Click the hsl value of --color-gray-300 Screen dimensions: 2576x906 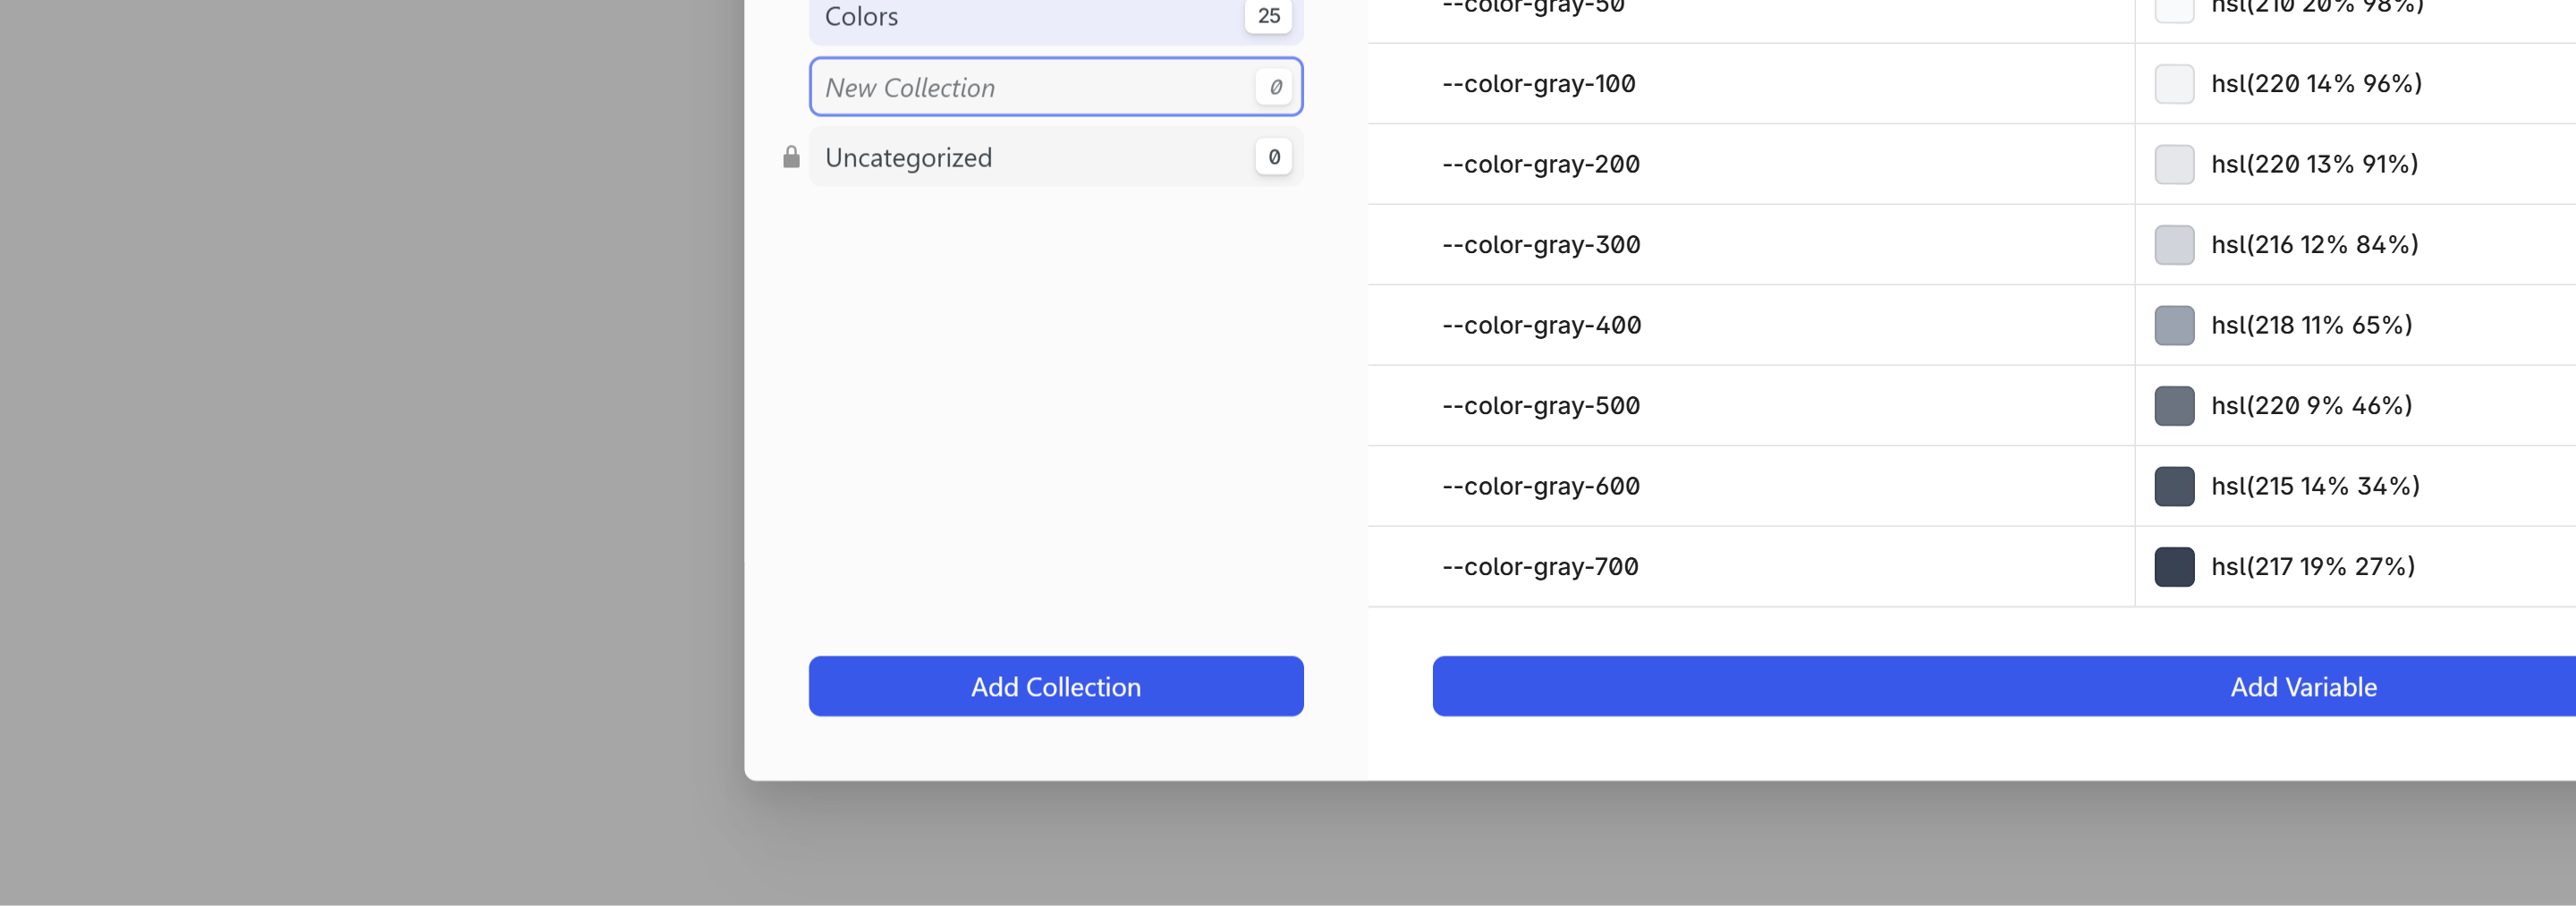pyautogui.click(x=2314, y=244)
